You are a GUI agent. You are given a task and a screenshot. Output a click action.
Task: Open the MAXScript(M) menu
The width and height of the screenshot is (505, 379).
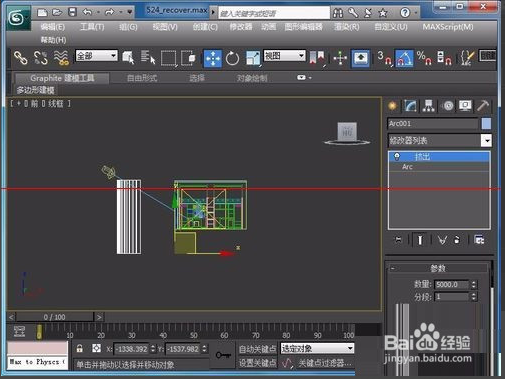tap(448, 27)
